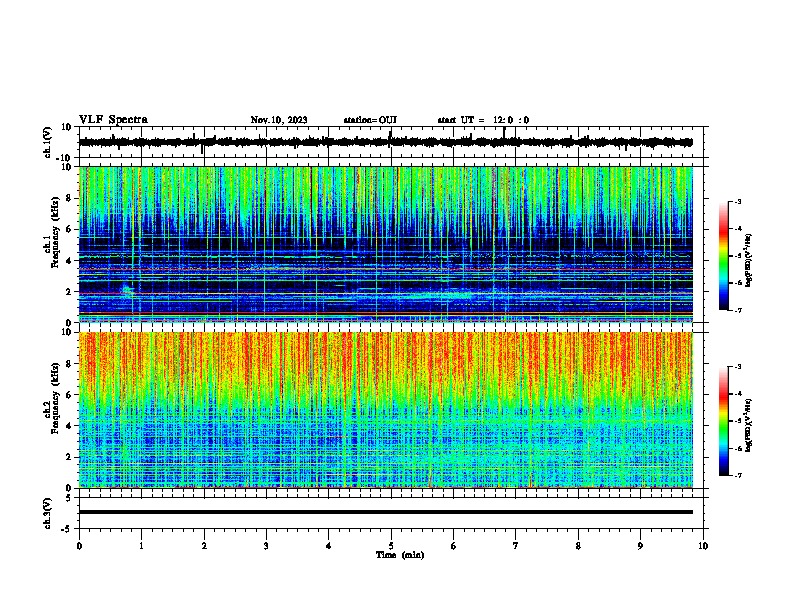This screenshot has height=612, width=792.
Task: Click the "-3" label on ch.1 color bar
Action: (737, 202)
